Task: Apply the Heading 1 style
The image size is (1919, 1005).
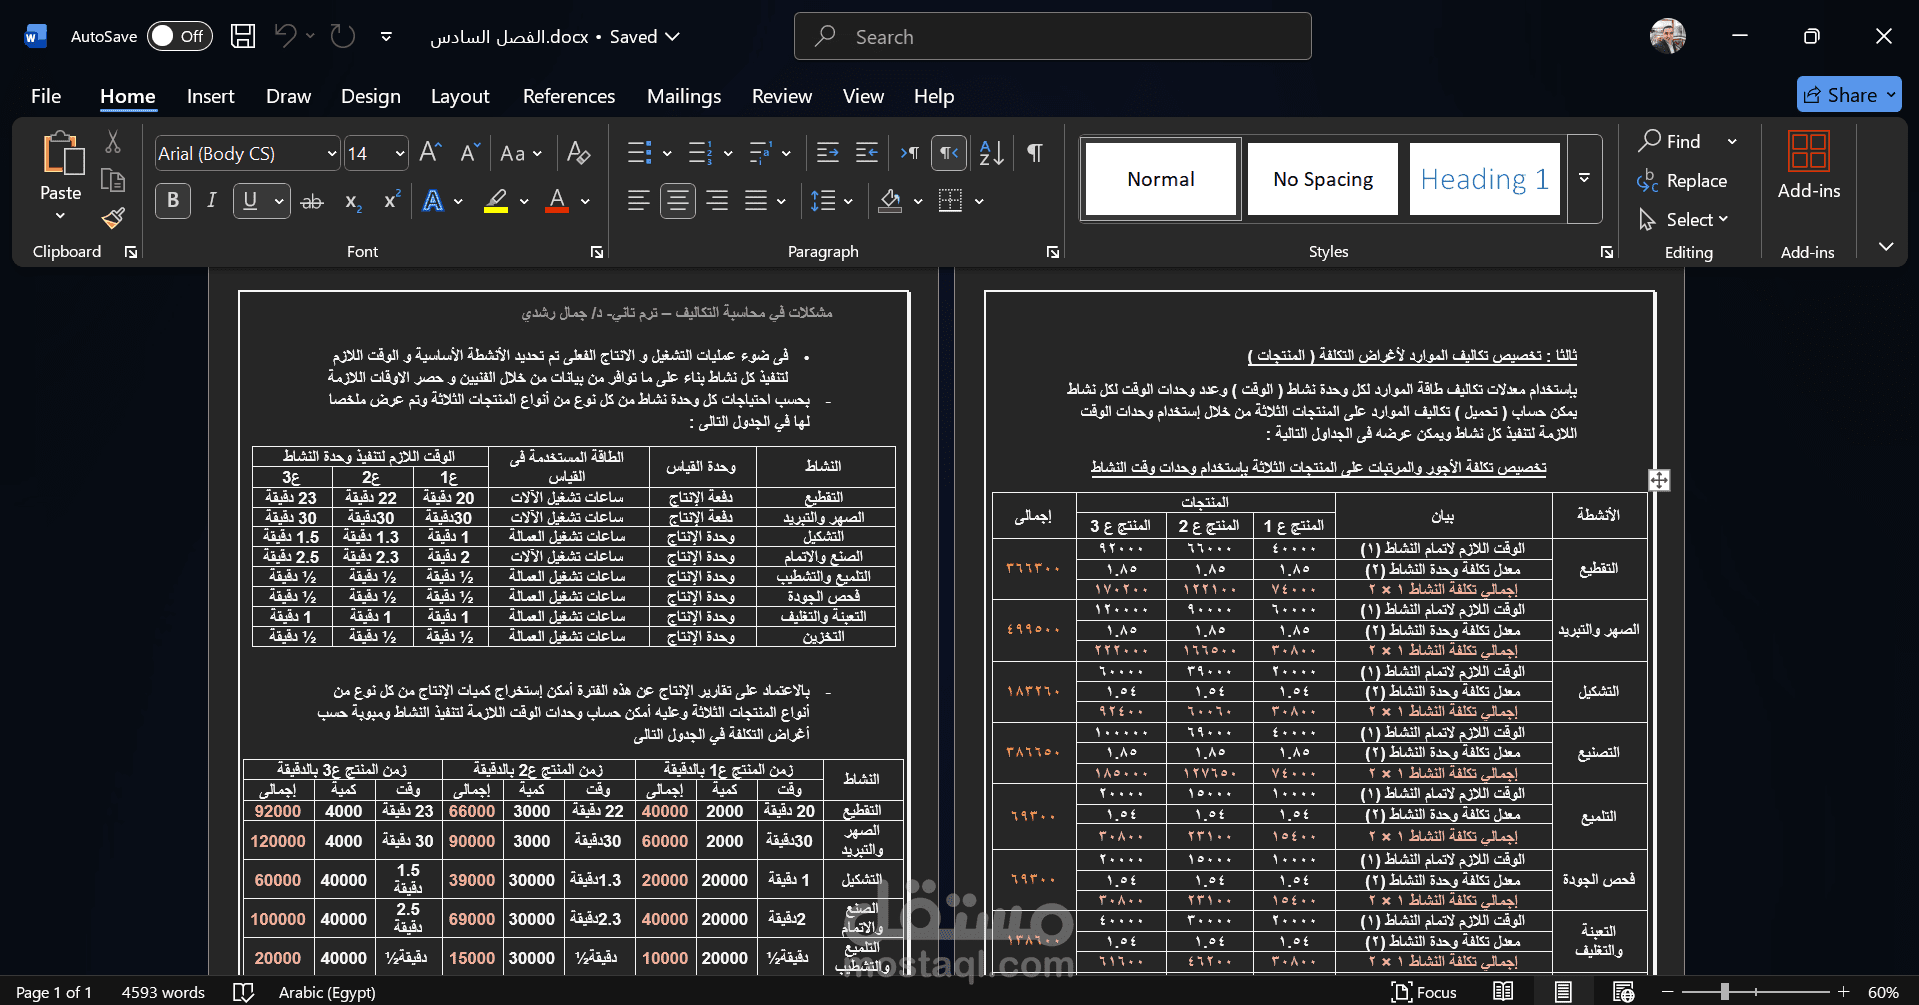Action: tap(1483, 179)
